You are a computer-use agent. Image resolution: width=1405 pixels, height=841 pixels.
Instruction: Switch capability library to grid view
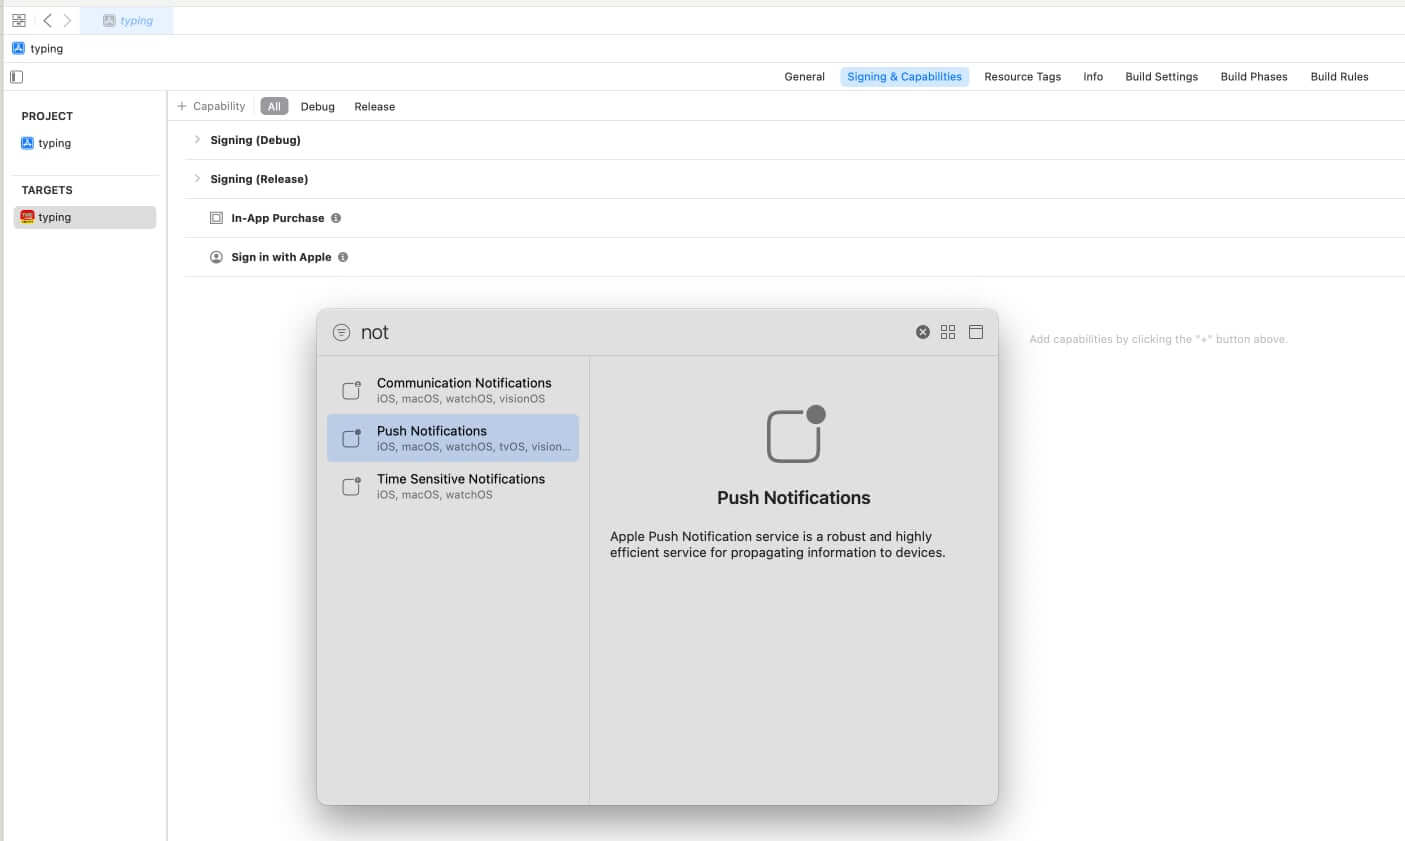coord(948,332)
